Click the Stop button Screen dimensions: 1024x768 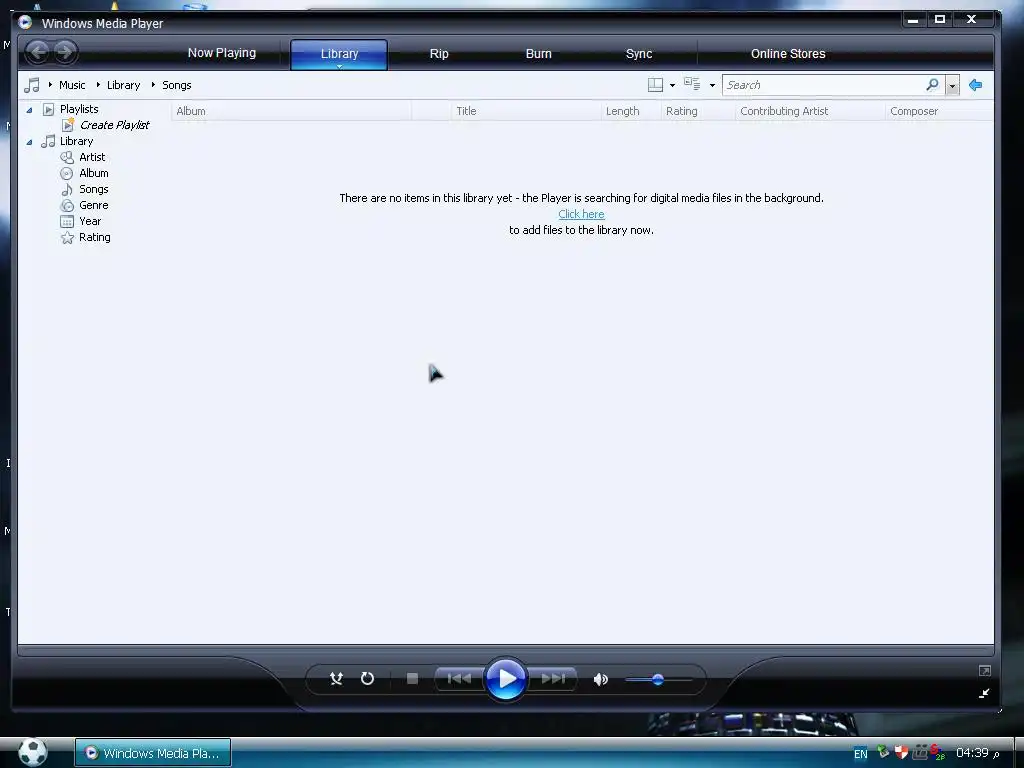click(412, 679)
